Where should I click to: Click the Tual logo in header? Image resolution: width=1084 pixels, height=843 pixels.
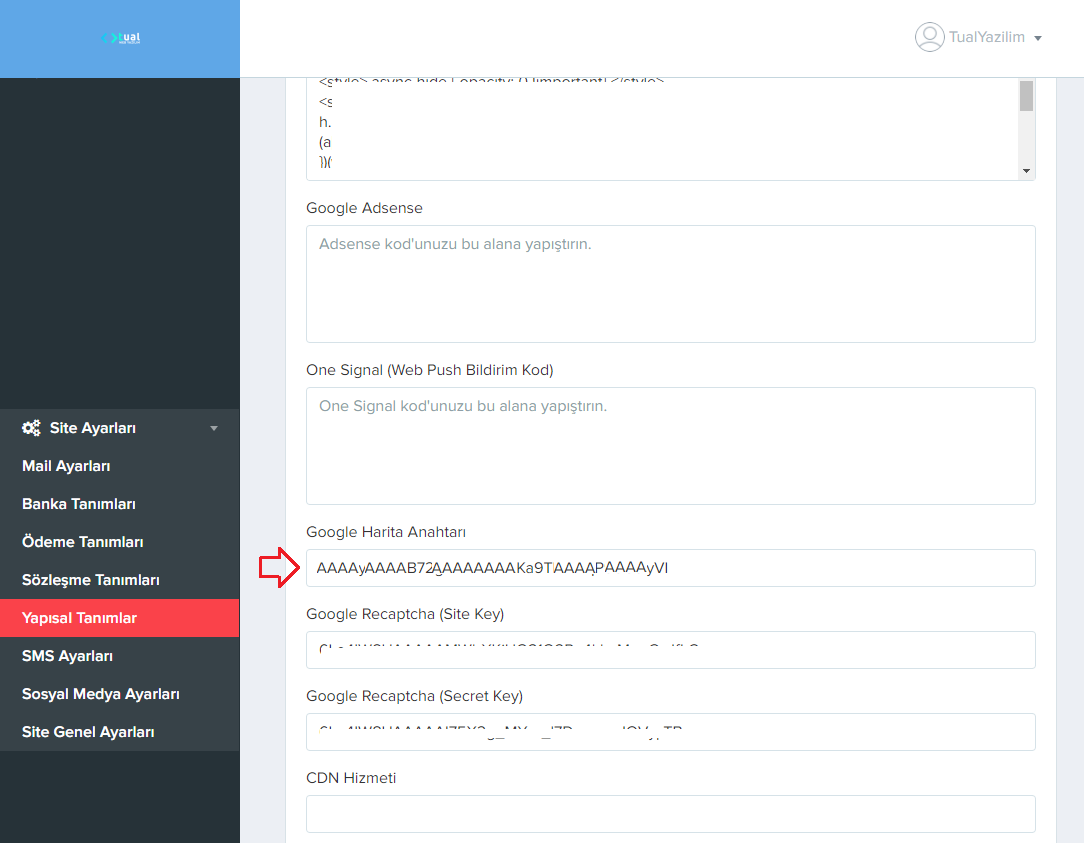coord(120,38)
